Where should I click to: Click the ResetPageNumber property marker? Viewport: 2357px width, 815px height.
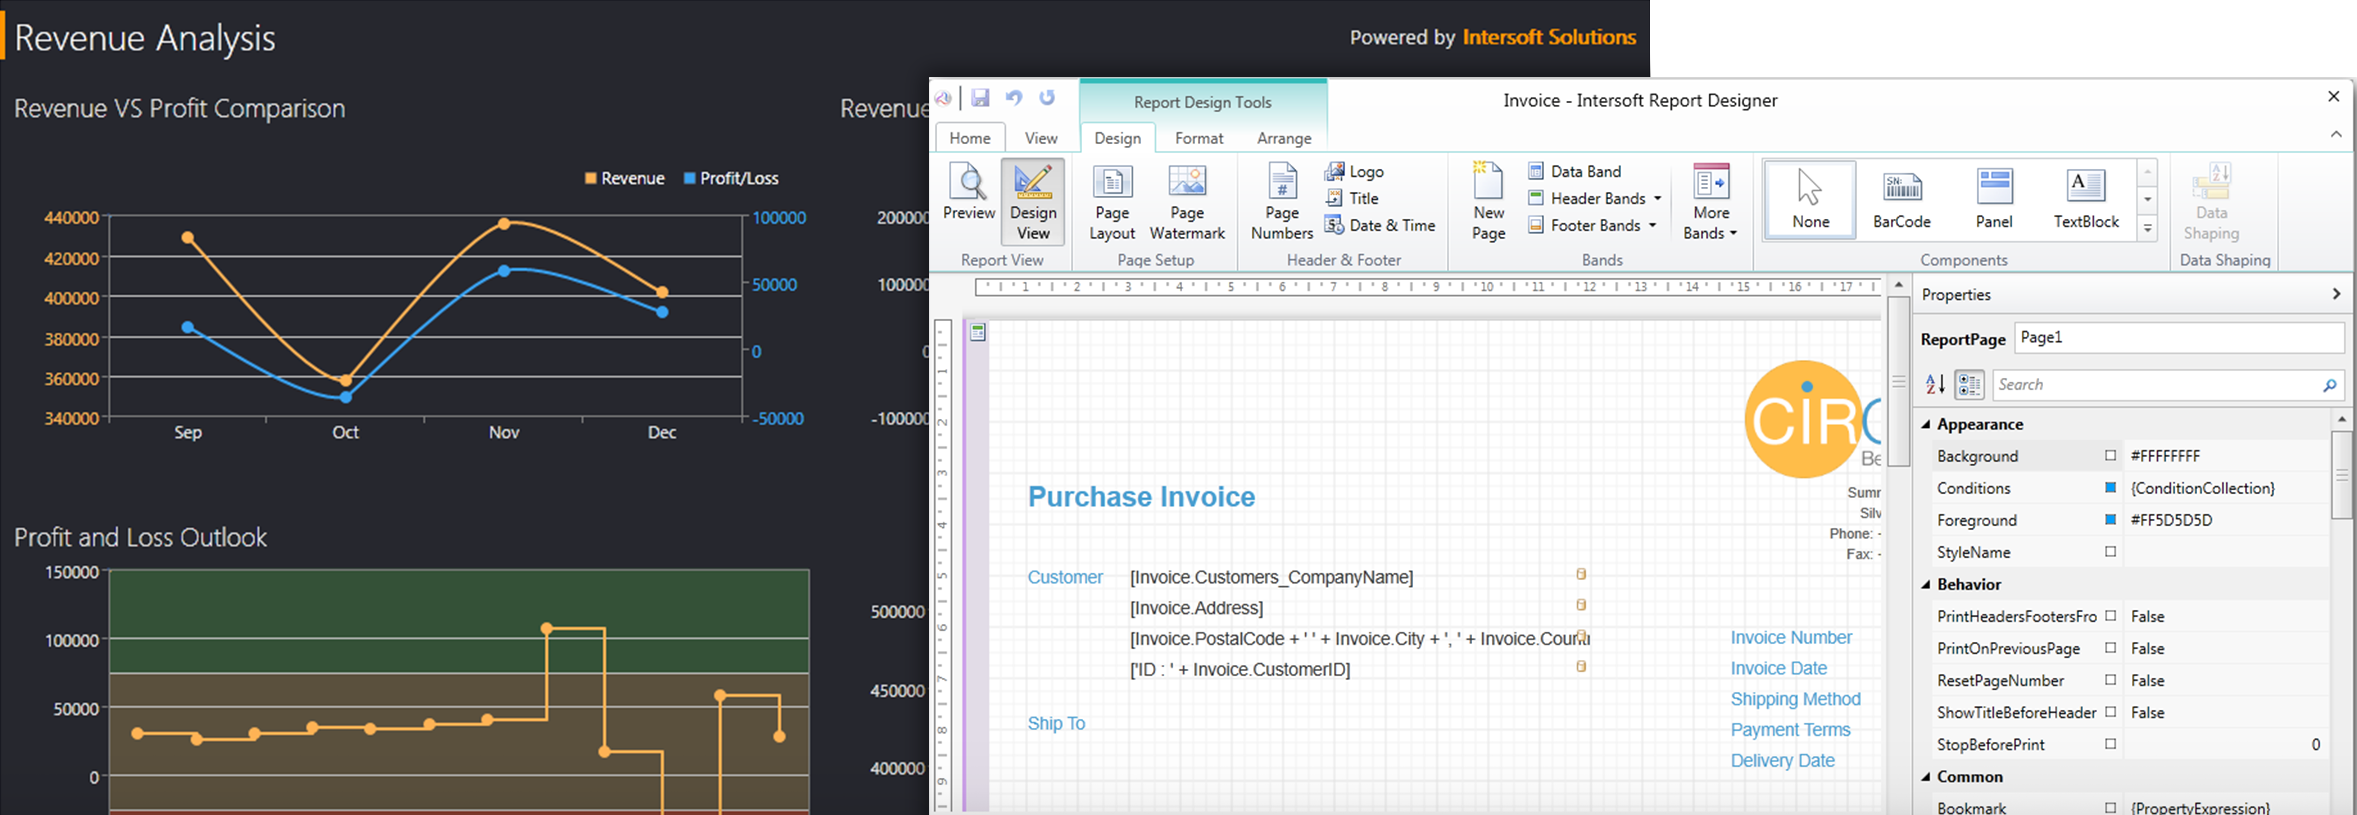2110,679
